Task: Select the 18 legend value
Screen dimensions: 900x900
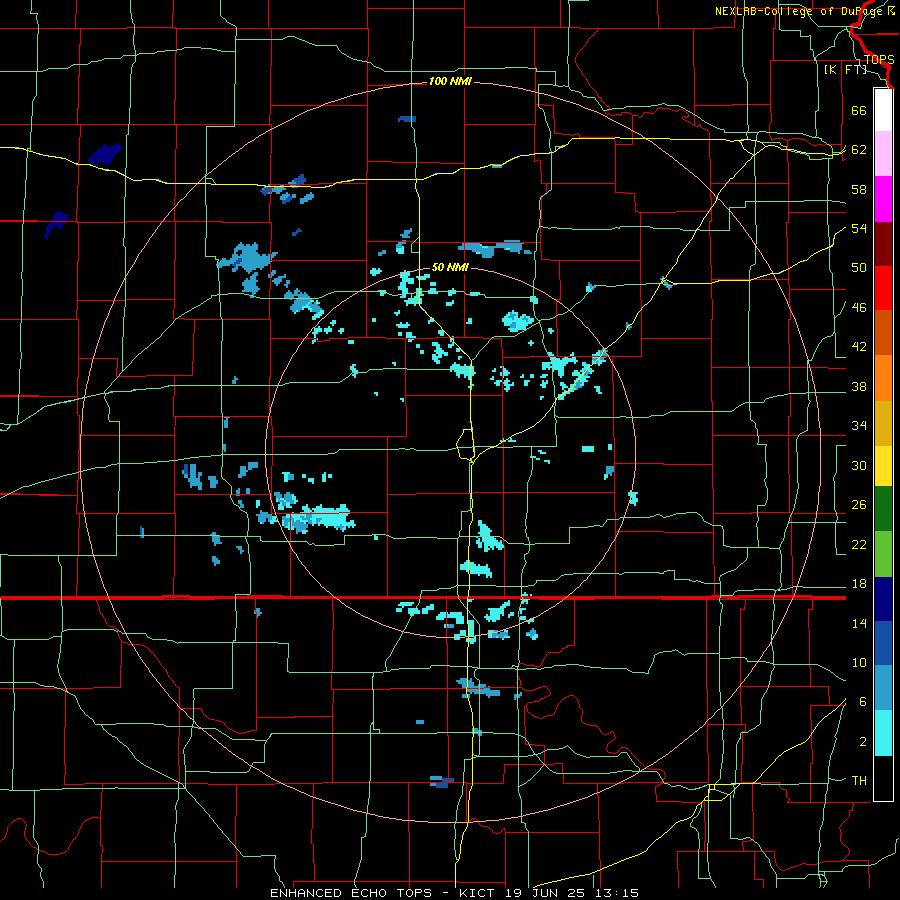Action: [x=859, y=584]
